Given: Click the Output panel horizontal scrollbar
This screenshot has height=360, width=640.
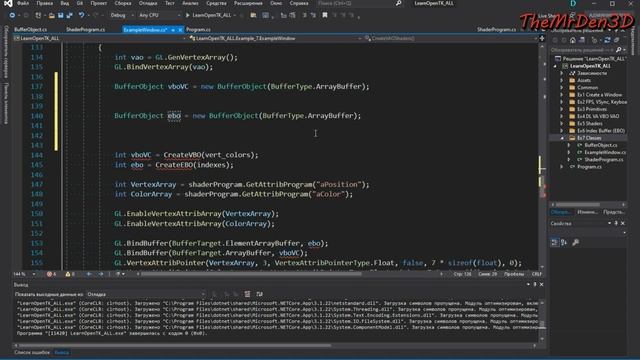Looking at the screenshot, I should [276, 346].
